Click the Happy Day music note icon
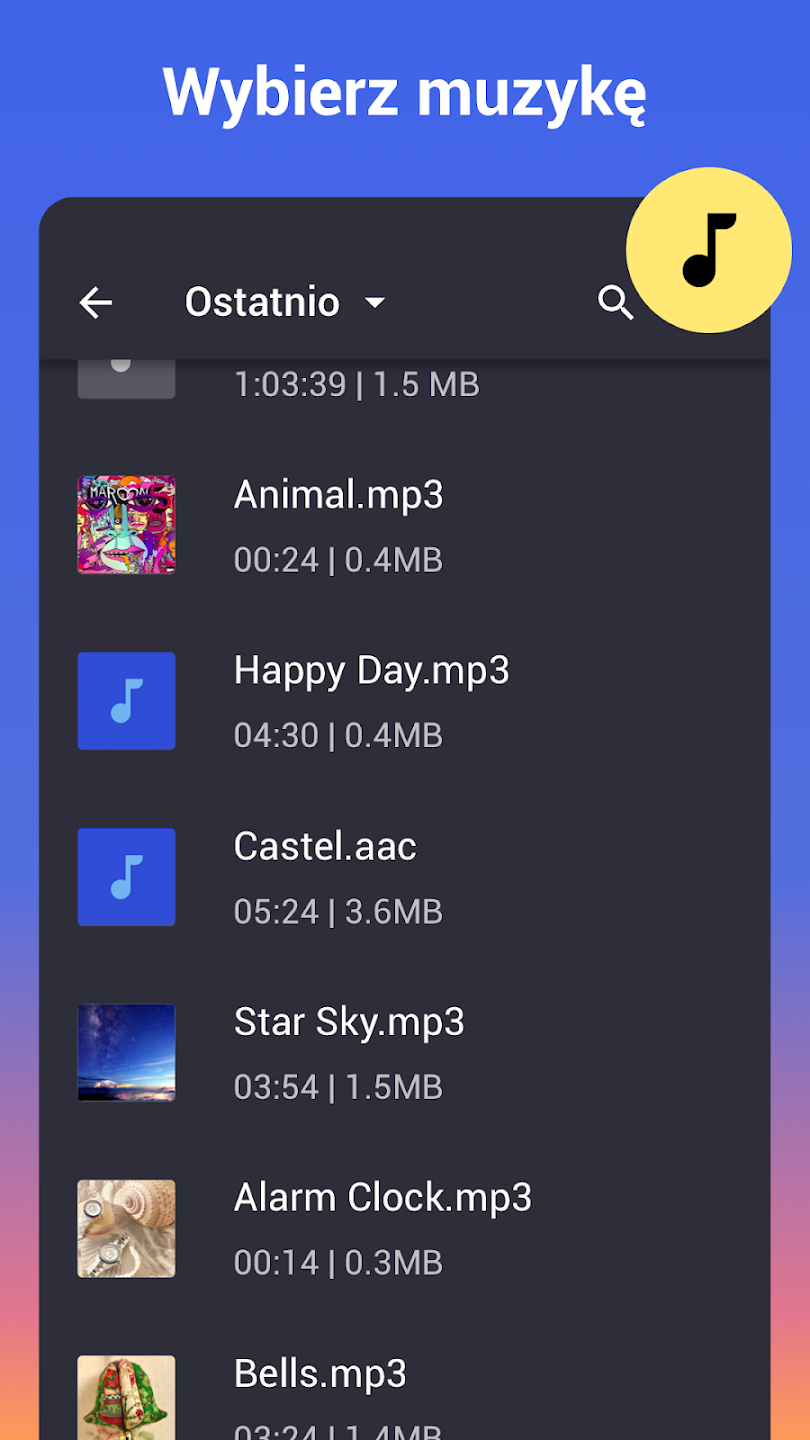This screenshot has height=1440, width=810. click(127, 701)
